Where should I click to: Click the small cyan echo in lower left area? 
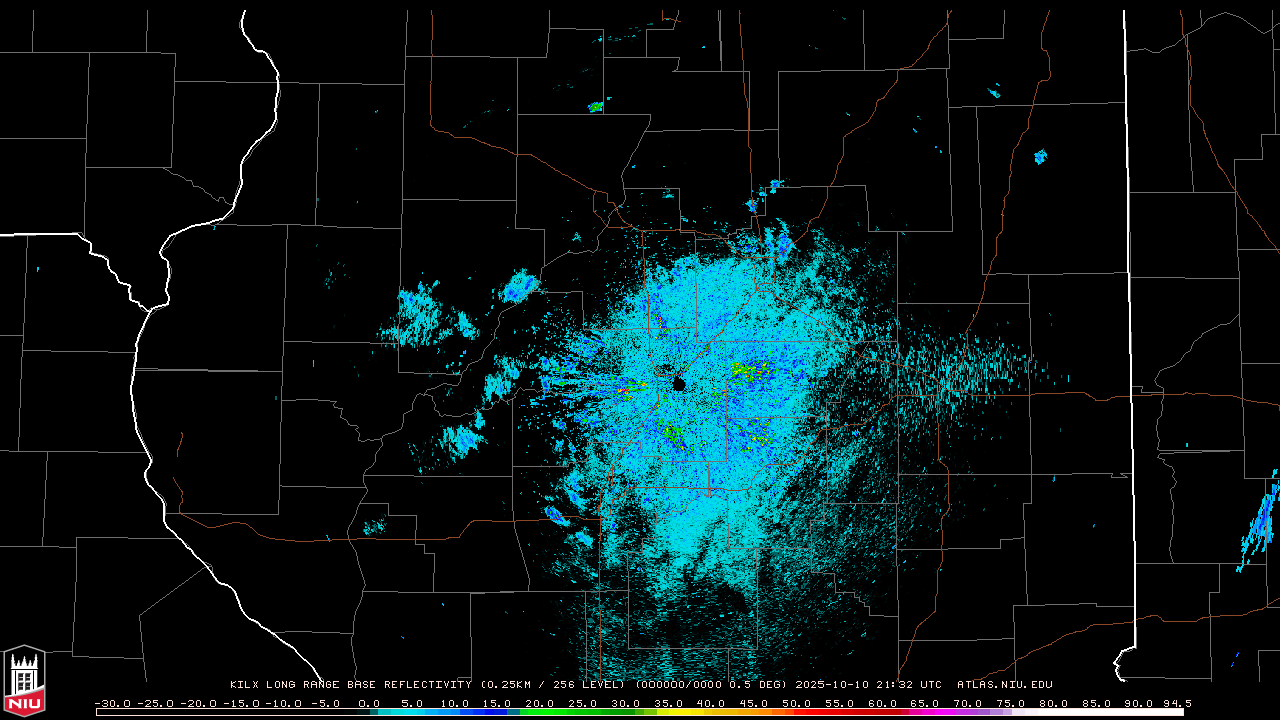click(374, 526)
